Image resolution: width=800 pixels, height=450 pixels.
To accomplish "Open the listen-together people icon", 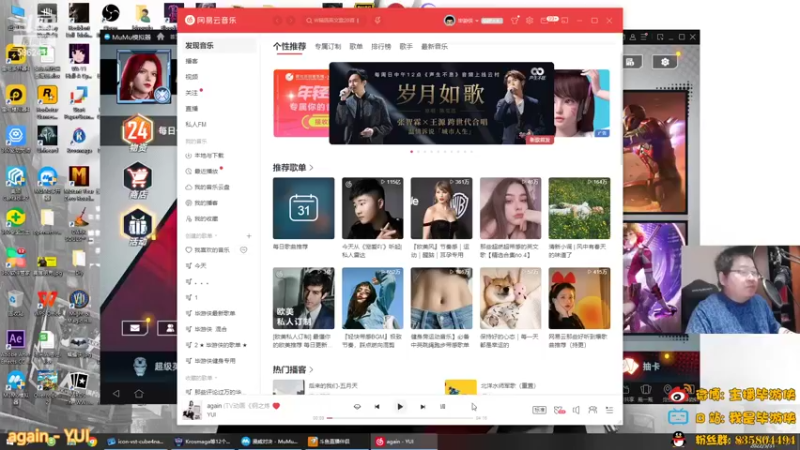I will coord(592,410).
